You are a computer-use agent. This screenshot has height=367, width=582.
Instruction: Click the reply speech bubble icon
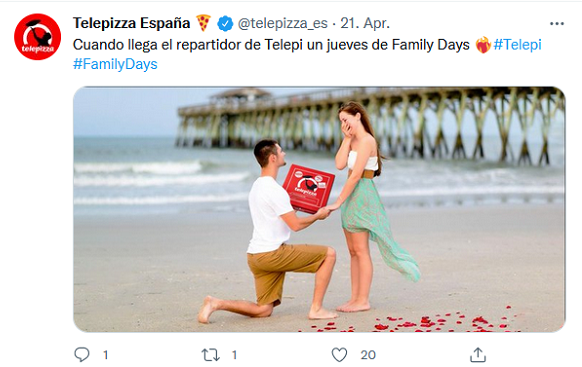82,354
